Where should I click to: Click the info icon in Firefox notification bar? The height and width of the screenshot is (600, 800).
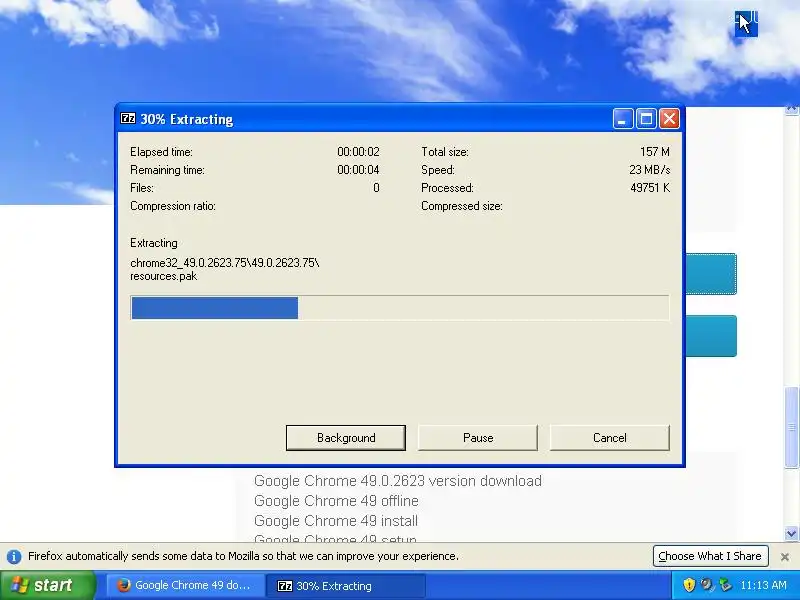pyautogui.click(x=14, y=556)
